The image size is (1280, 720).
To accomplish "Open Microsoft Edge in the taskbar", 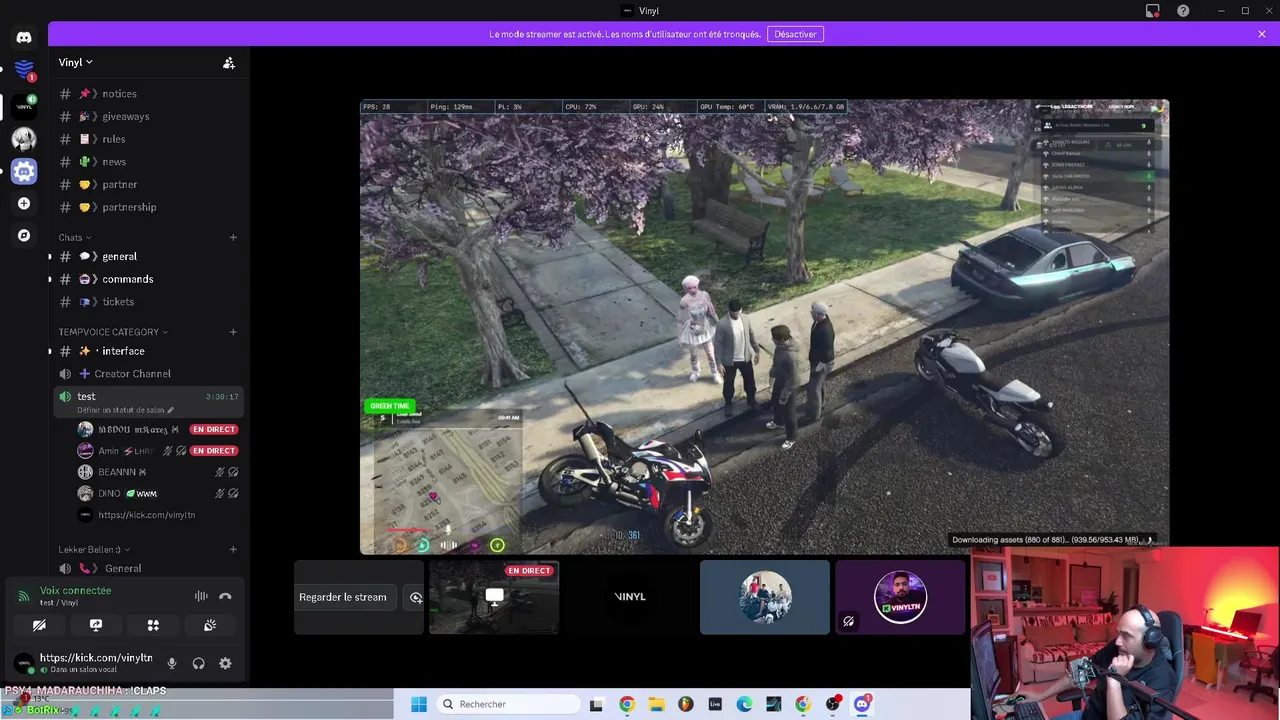I will pos(744,704).
